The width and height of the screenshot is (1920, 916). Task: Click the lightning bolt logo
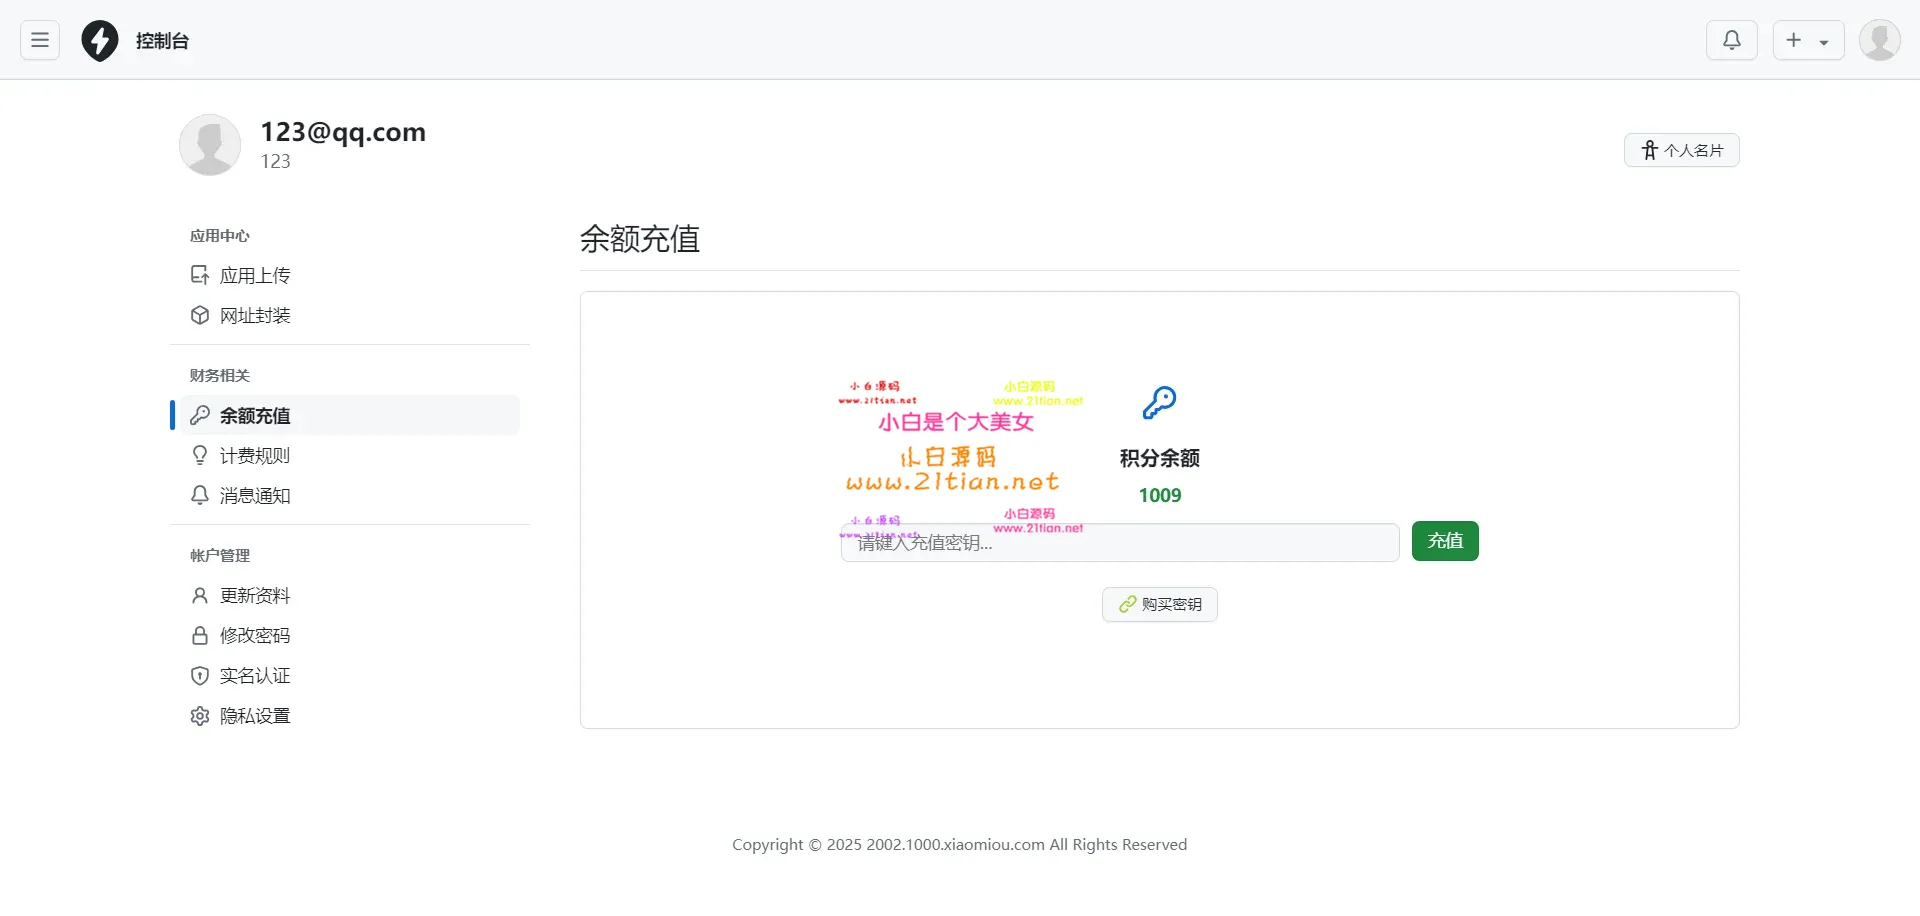pyautogui.click(x=100, y=41)
